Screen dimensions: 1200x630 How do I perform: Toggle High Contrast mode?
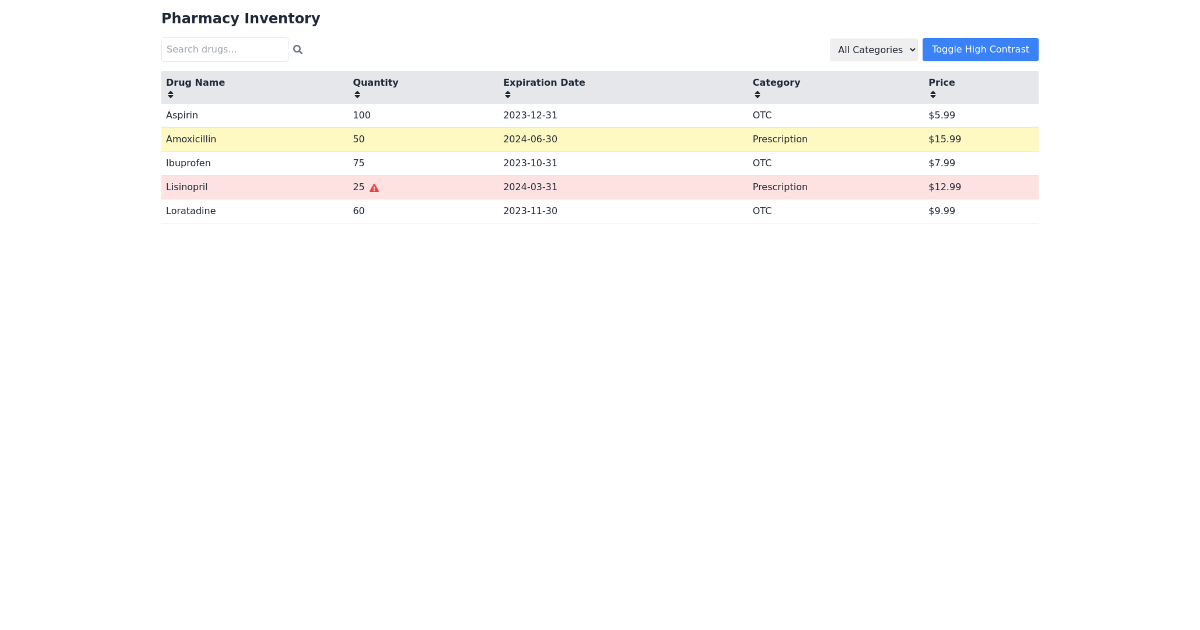coord(980,49)
